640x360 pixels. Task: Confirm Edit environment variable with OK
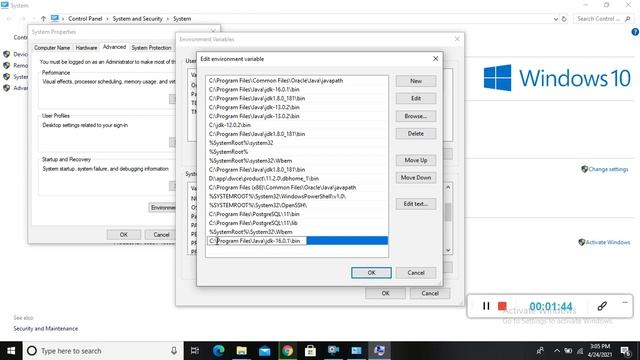(371, 273)
